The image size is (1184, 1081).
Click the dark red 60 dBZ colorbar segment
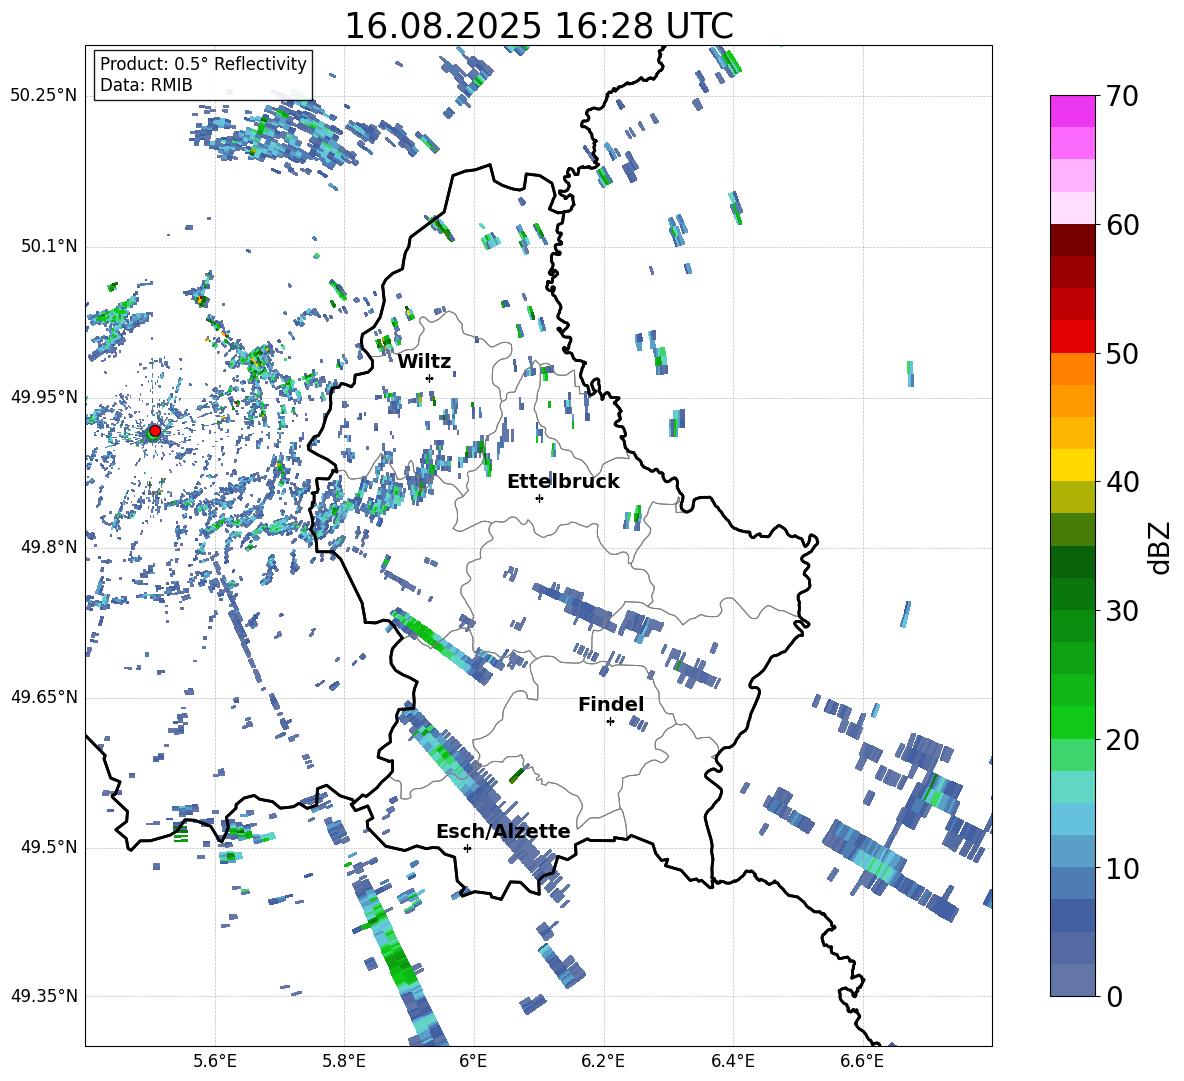click(x=1072, y=240)
